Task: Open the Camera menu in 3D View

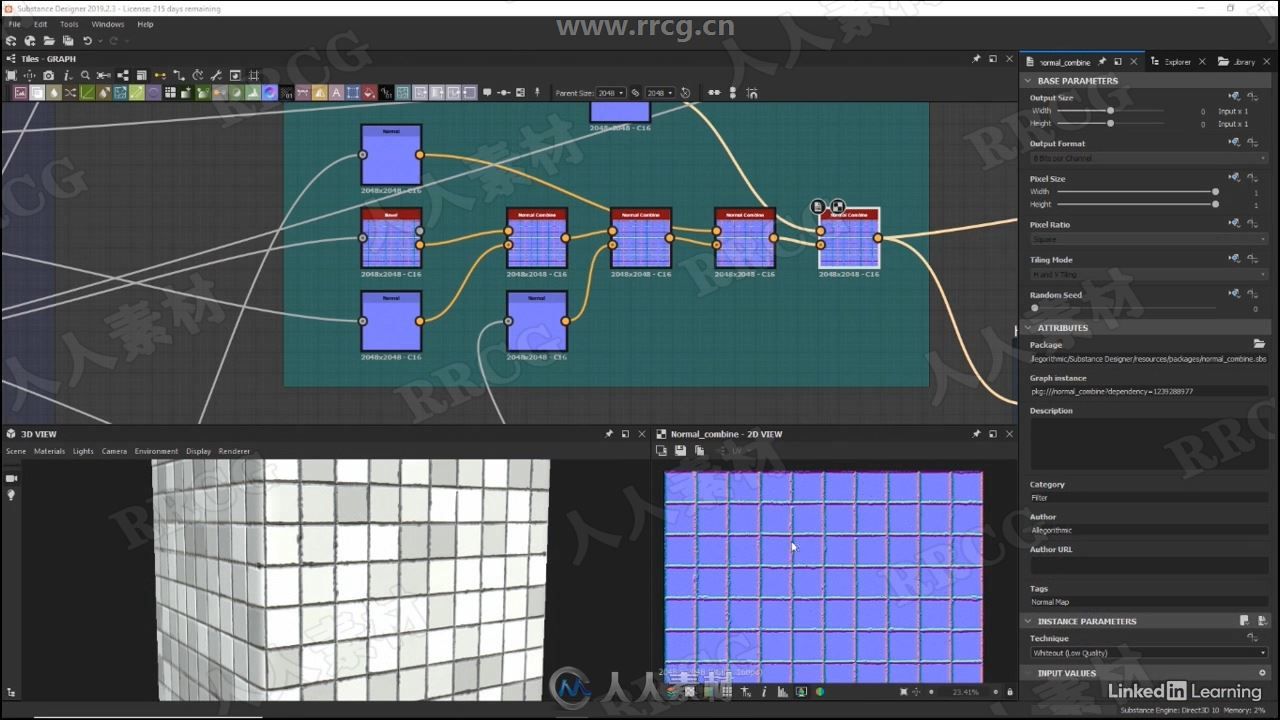Action: [114, 451]
